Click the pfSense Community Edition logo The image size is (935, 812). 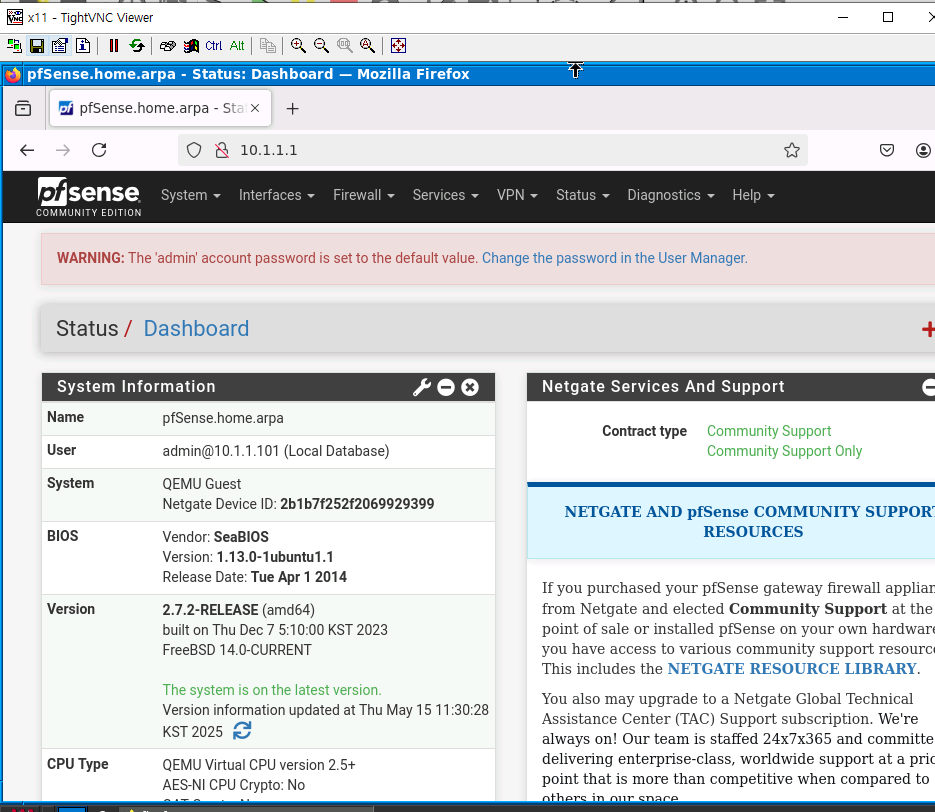click(x=89, y=197)
